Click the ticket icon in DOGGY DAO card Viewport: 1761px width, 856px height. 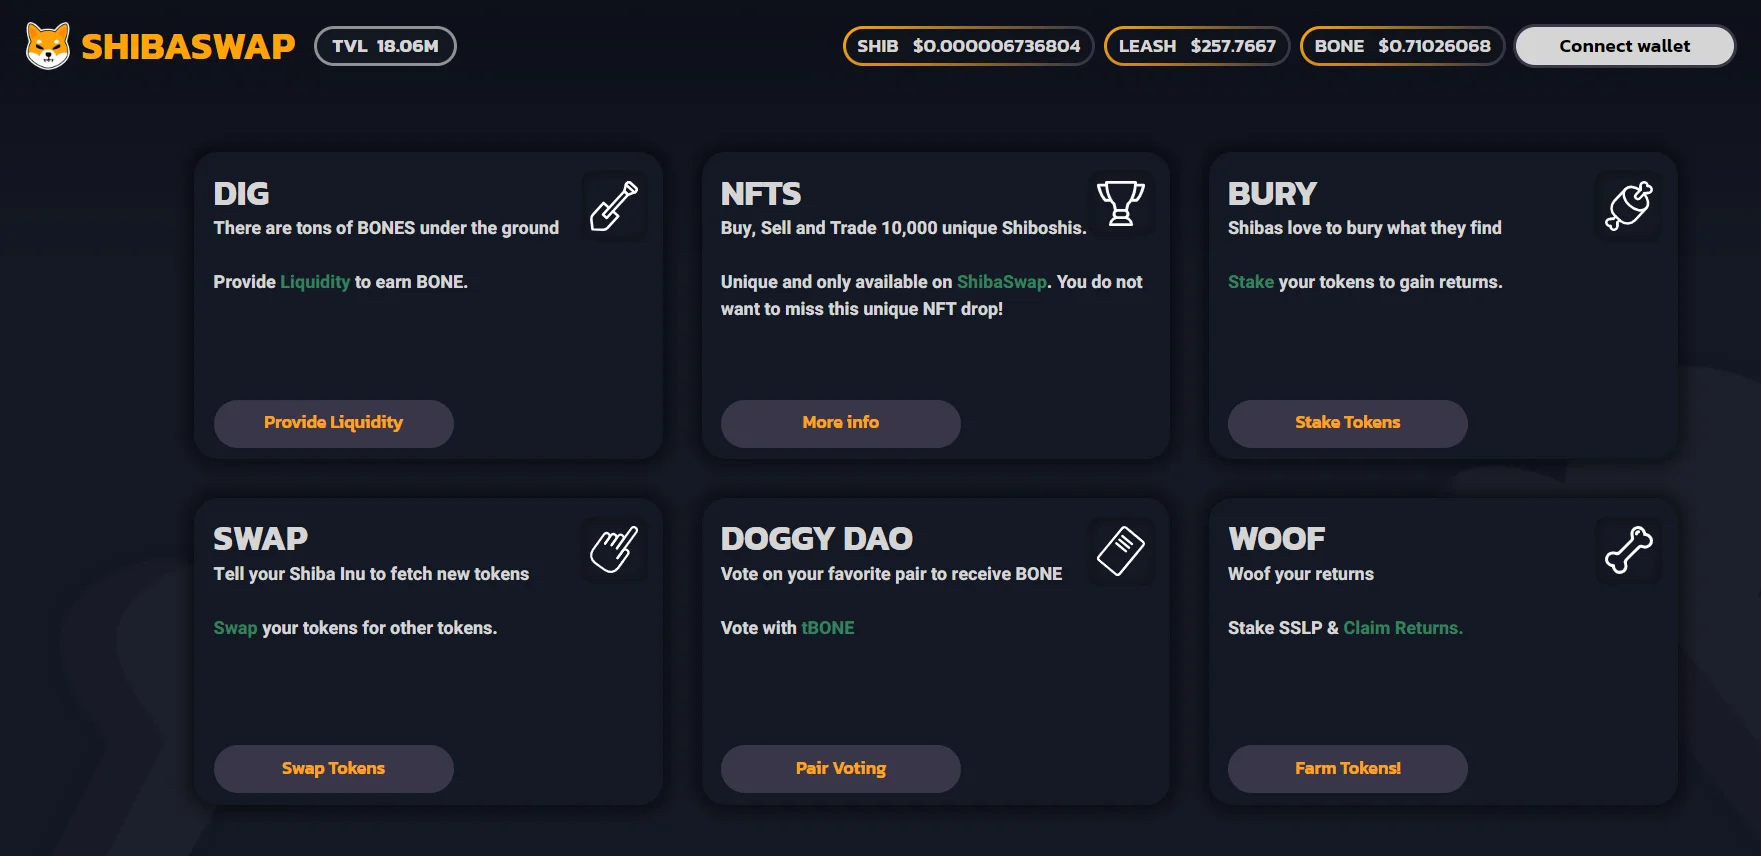[1121, 550]
